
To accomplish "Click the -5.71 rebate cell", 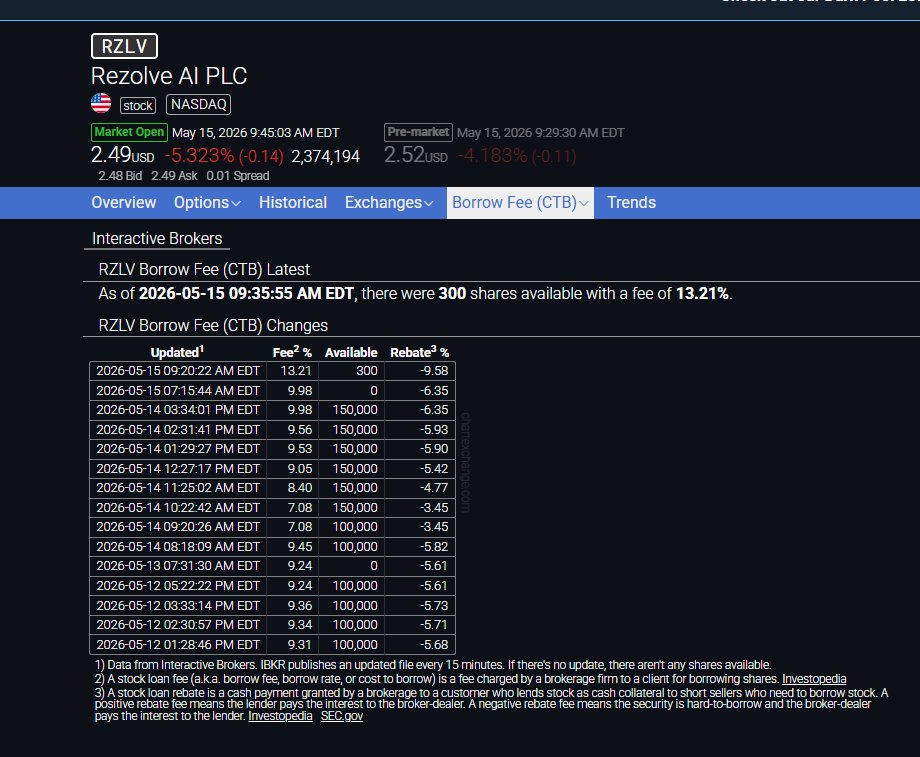I will point(434,624).
